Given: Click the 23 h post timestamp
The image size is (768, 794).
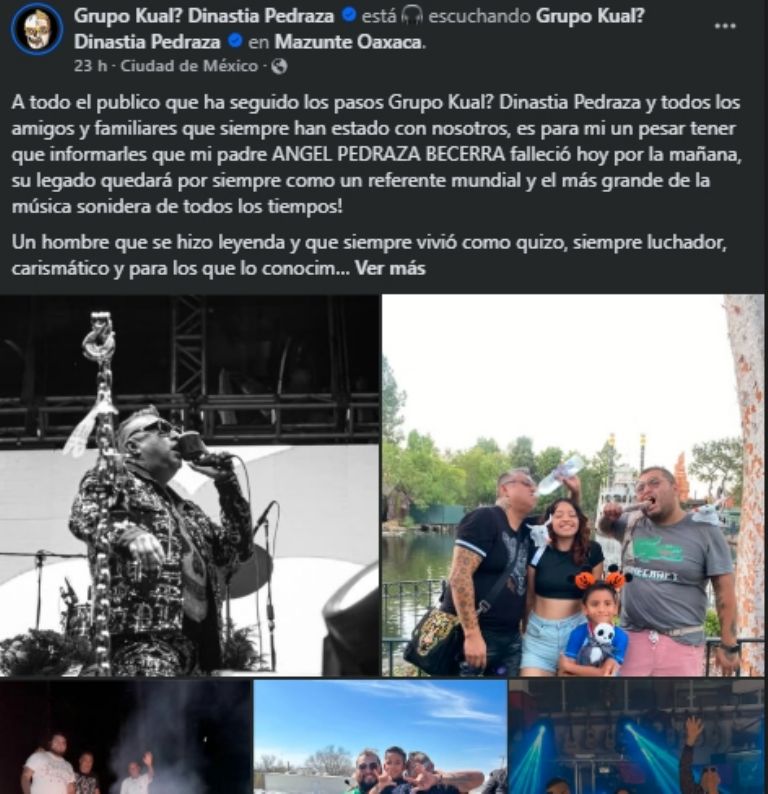Looking at the screenshot, I should click(x=91, y=66).
